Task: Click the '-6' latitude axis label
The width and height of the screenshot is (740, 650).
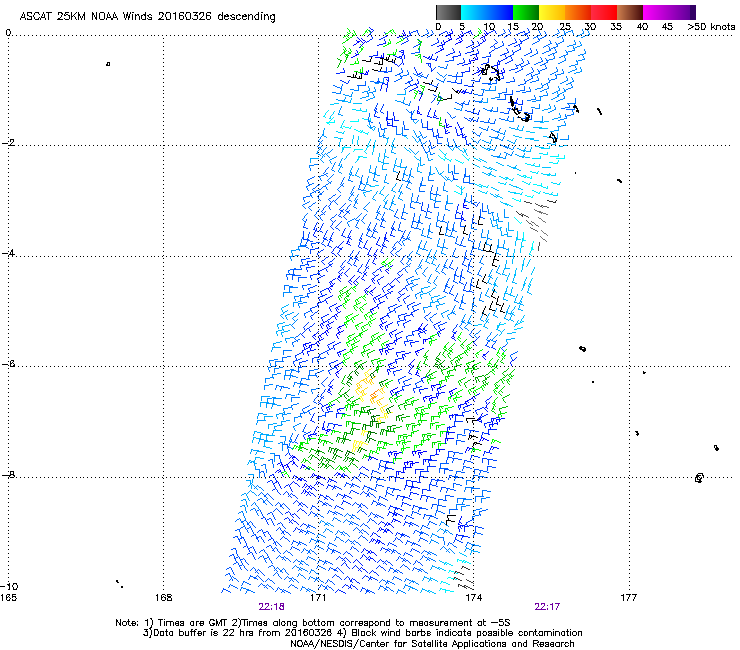Action: 9,364
